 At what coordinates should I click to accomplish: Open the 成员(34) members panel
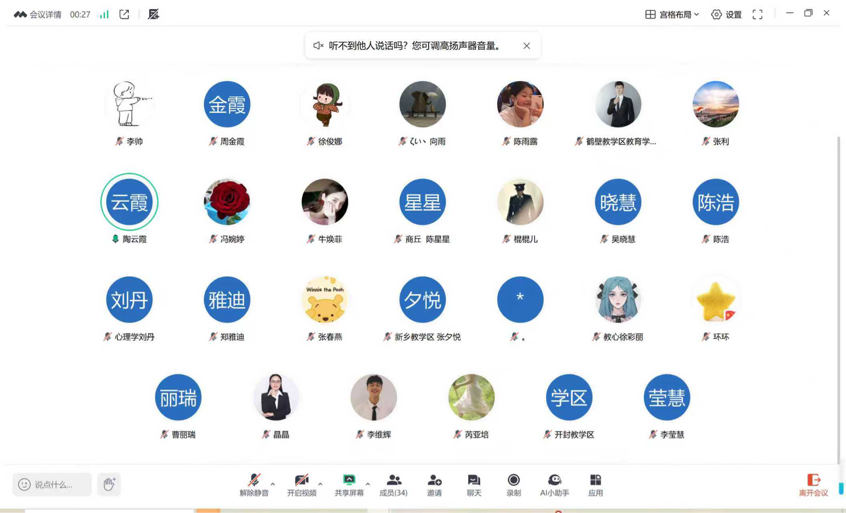[394, 485]
